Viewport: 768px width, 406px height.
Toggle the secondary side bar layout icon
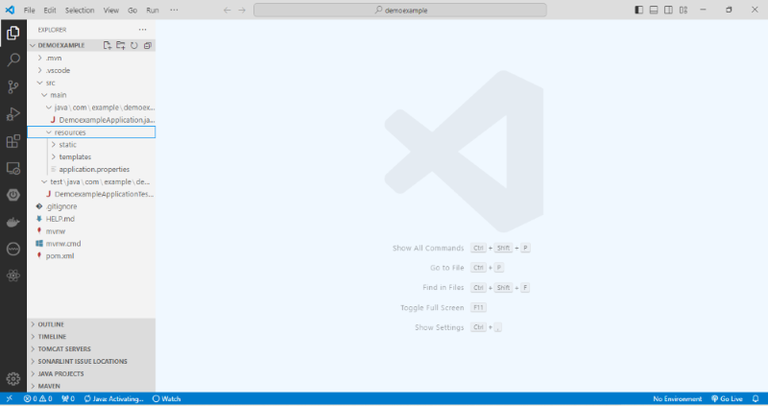click(x=668, y=10)
